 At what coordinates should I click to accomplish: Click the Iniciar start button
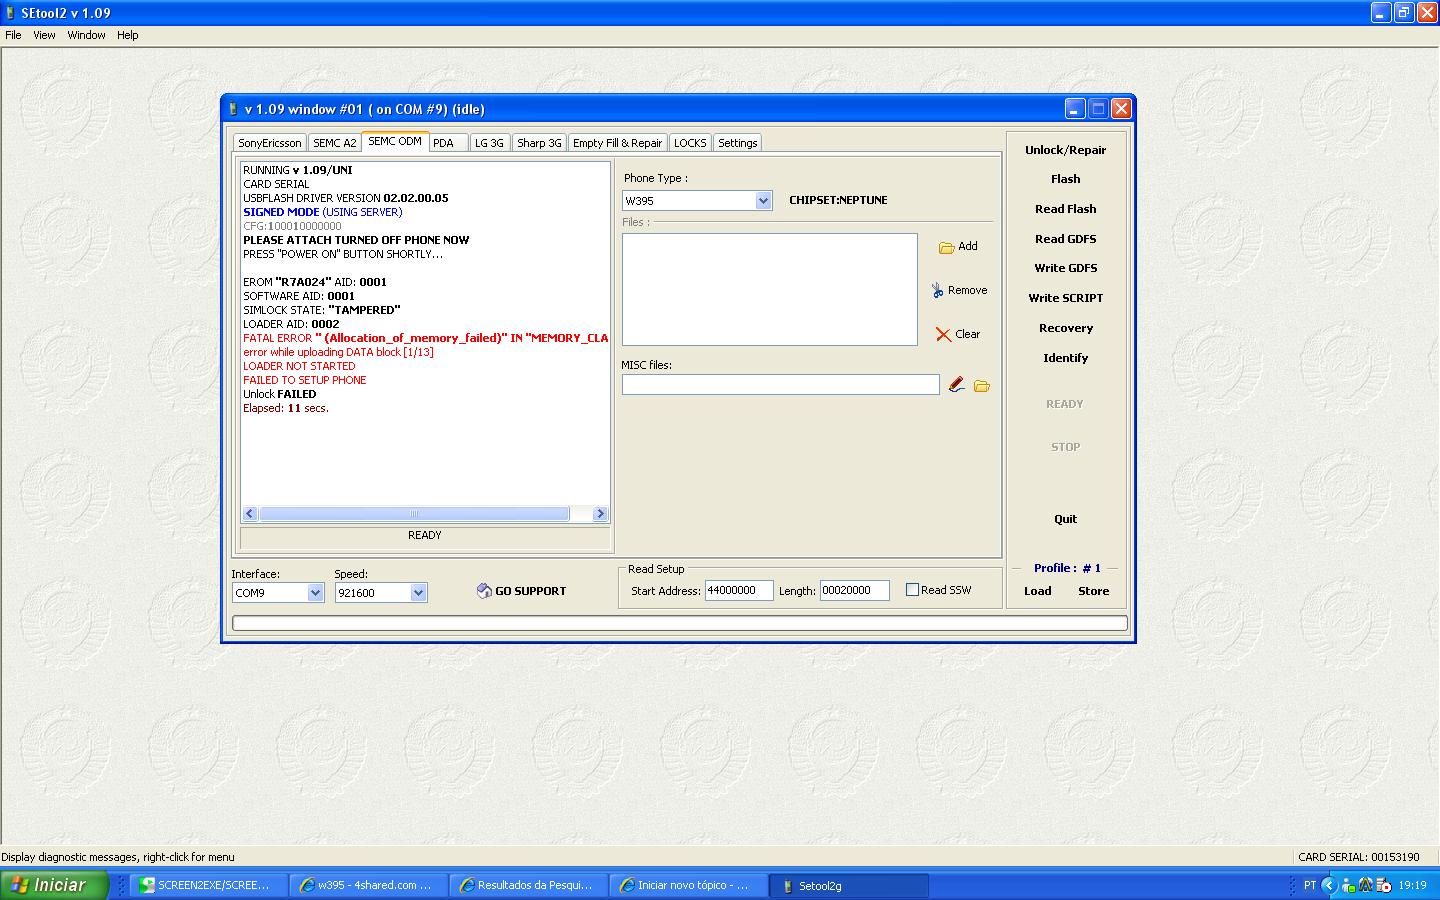pos(53,885)
